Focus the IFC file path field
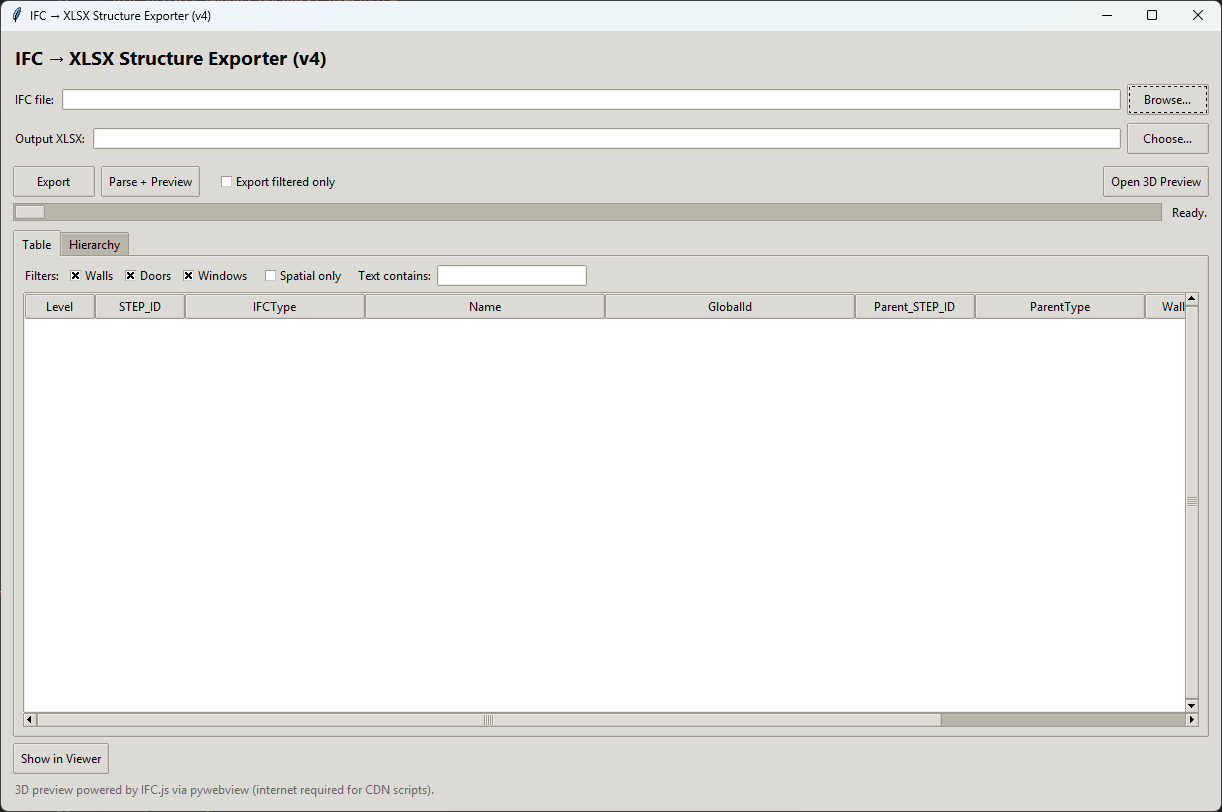This screenshot has height=812, width=1222. [x=591, y=100]
